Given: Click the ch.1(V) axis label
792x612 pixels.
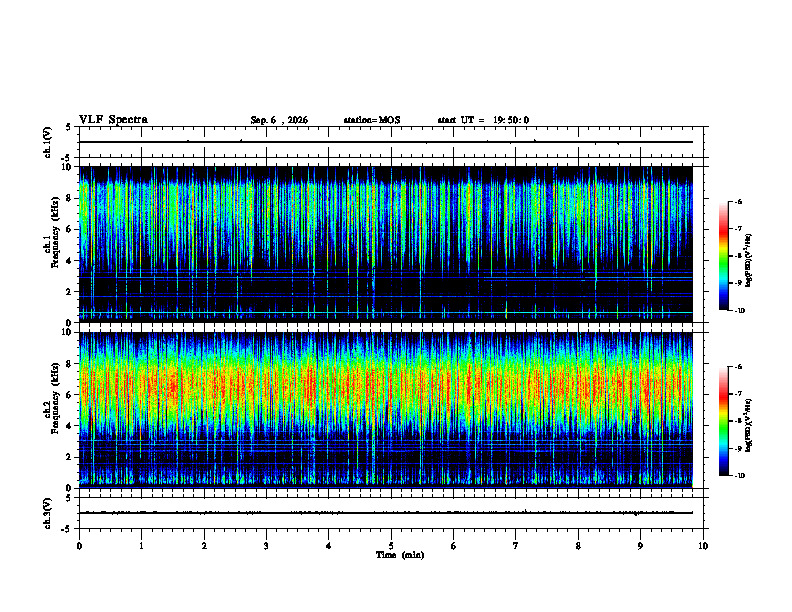Looking at the screenshot, I should pyautogui.click(x=47, y=142).
